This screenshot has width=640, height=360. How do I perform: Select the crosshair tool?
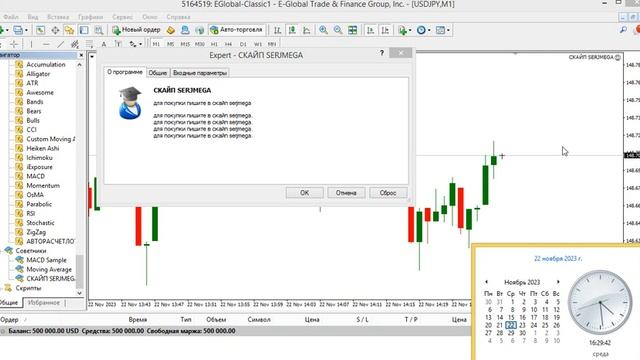pyautogui.click(x=14, y=44)
